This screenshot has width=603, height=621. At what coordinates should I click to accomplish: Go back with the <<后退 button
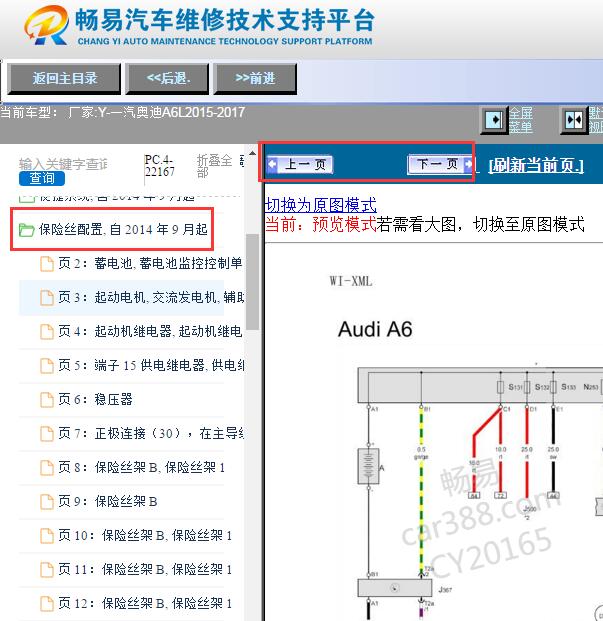tap(167, 78)
